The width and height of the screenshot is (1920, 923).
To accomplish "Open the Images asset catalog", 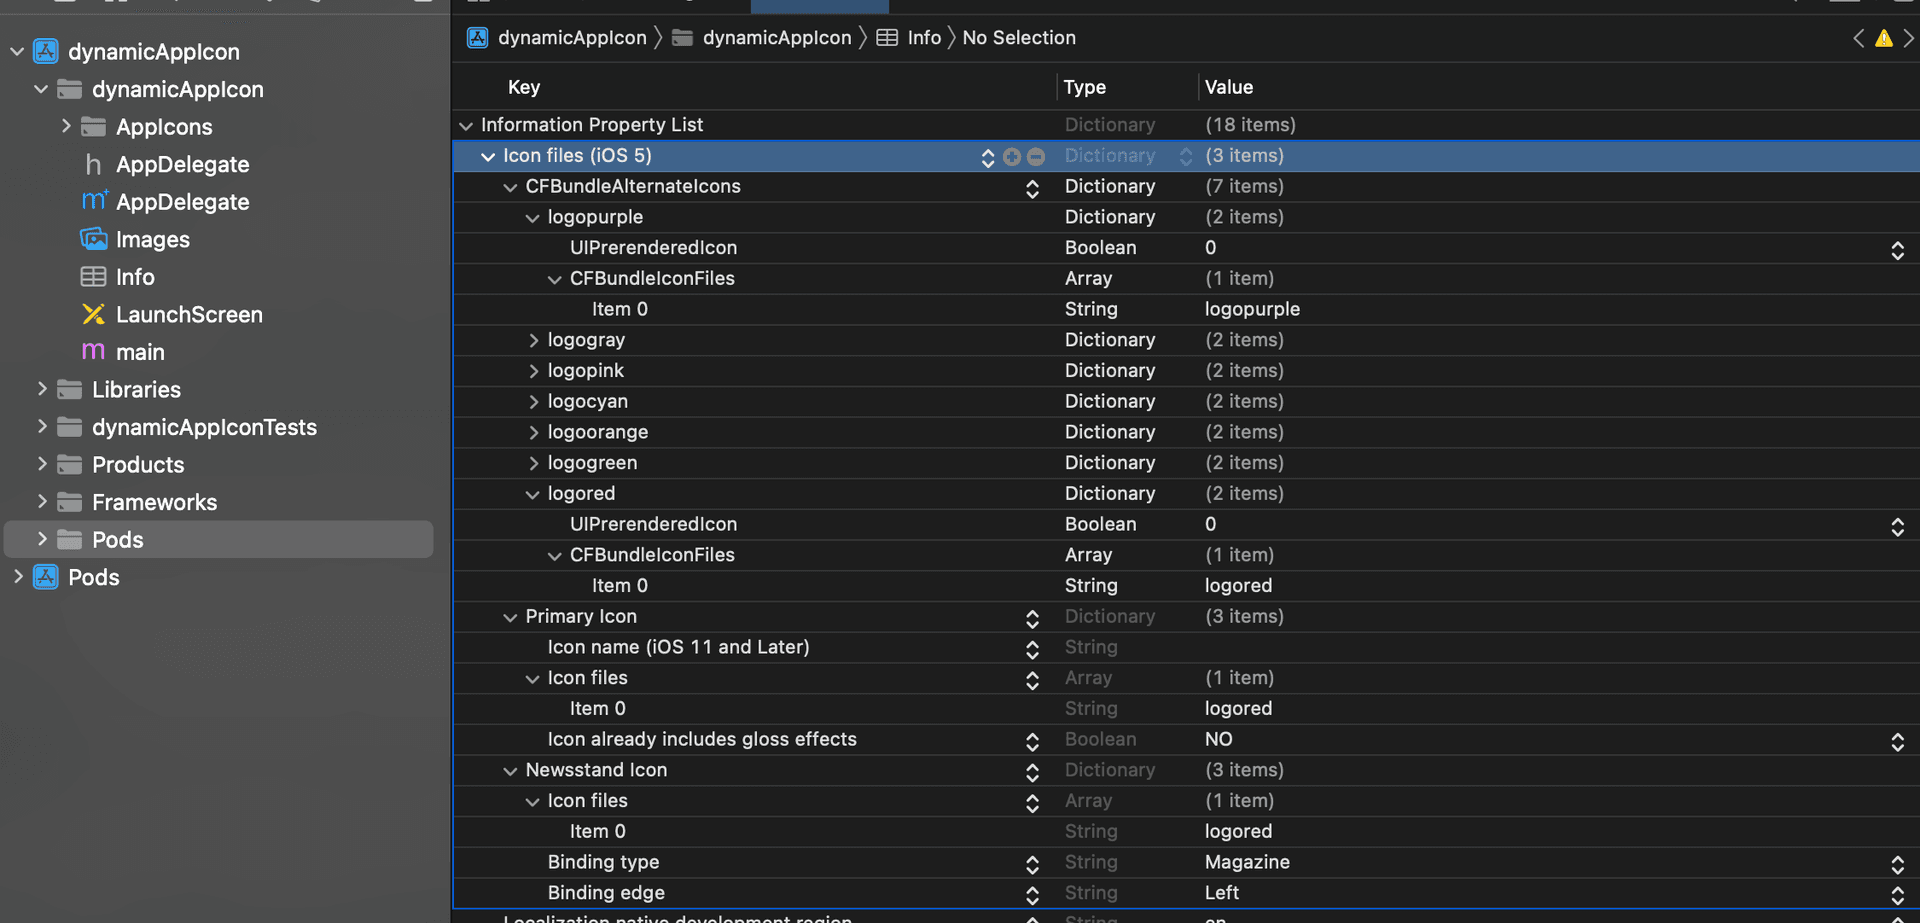I will pos(152,240).
